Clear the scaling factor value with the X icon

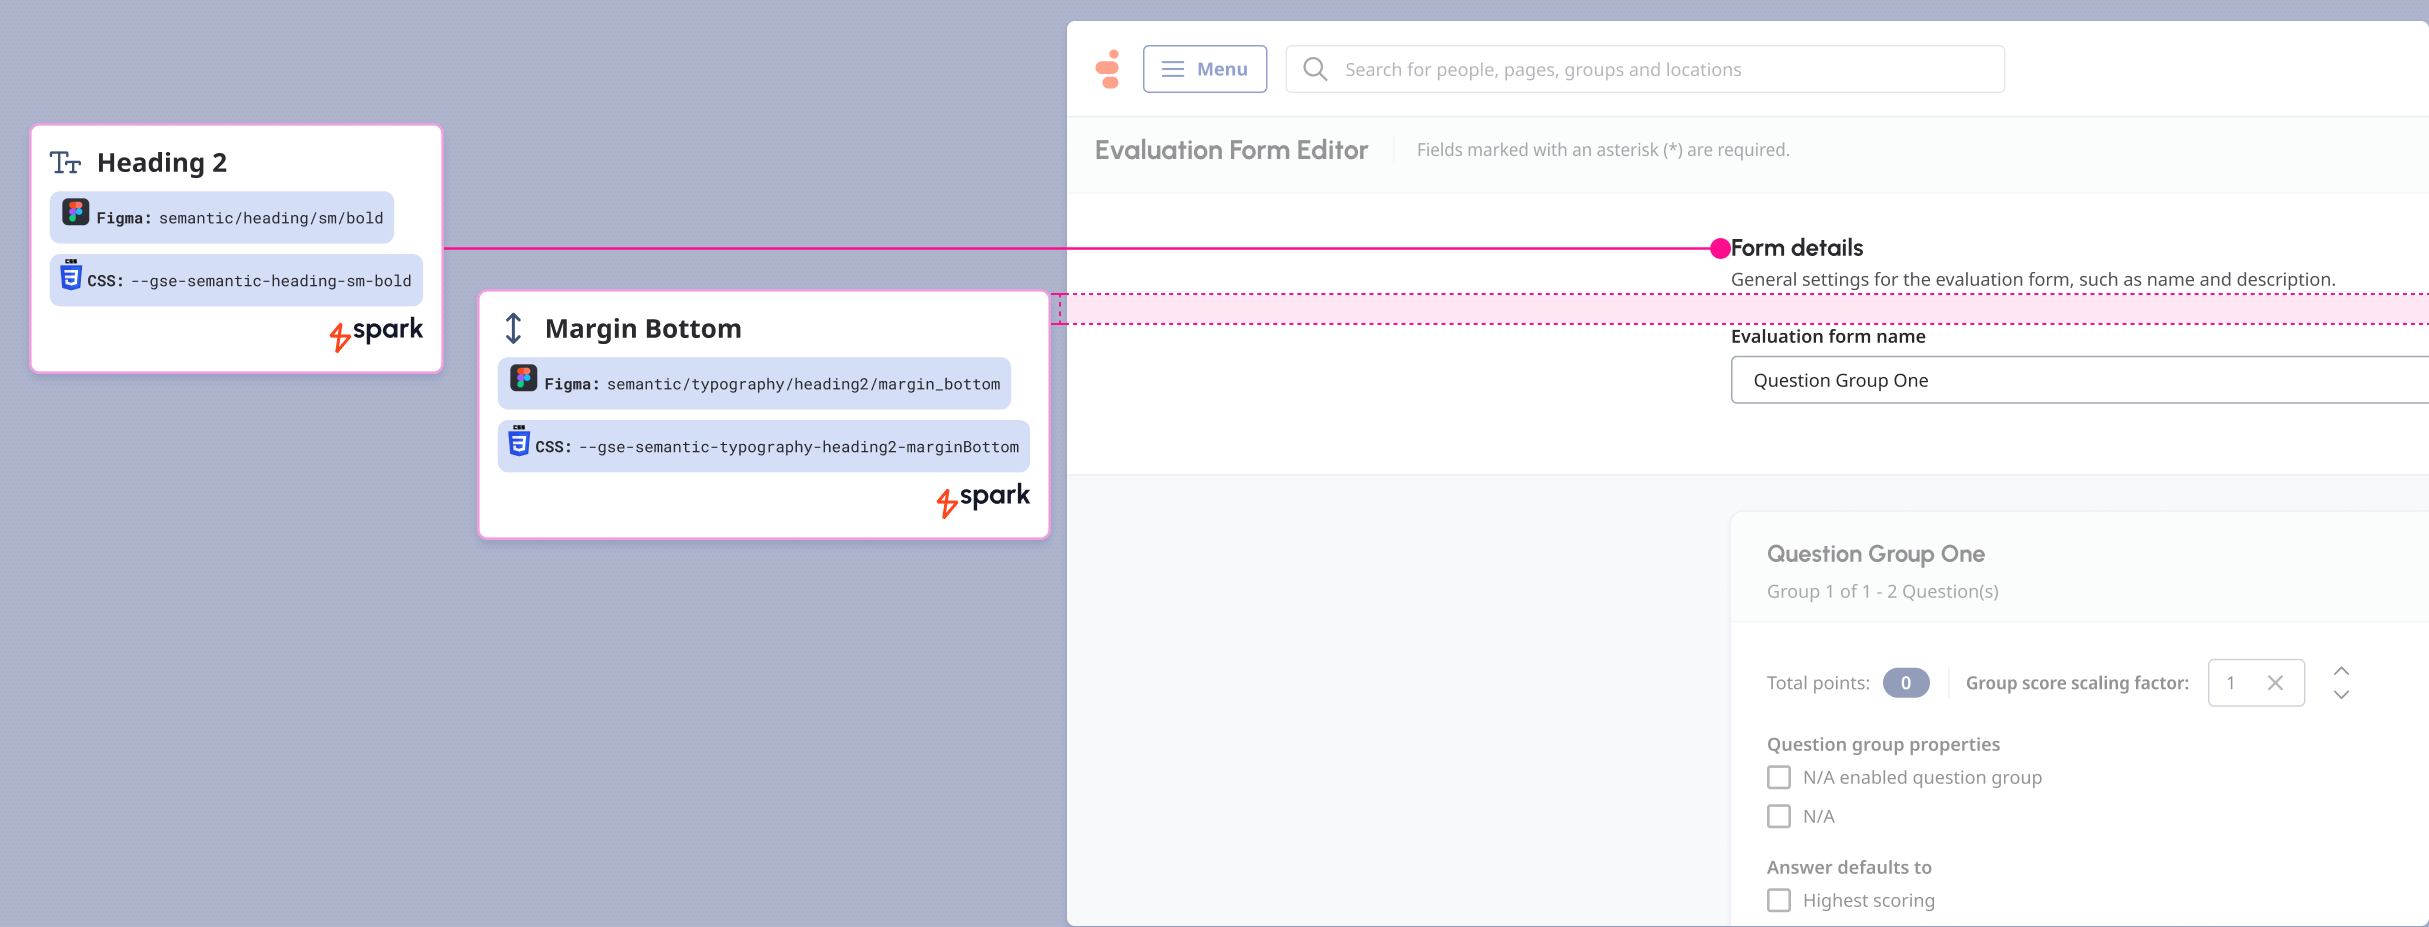(2275, 683)
